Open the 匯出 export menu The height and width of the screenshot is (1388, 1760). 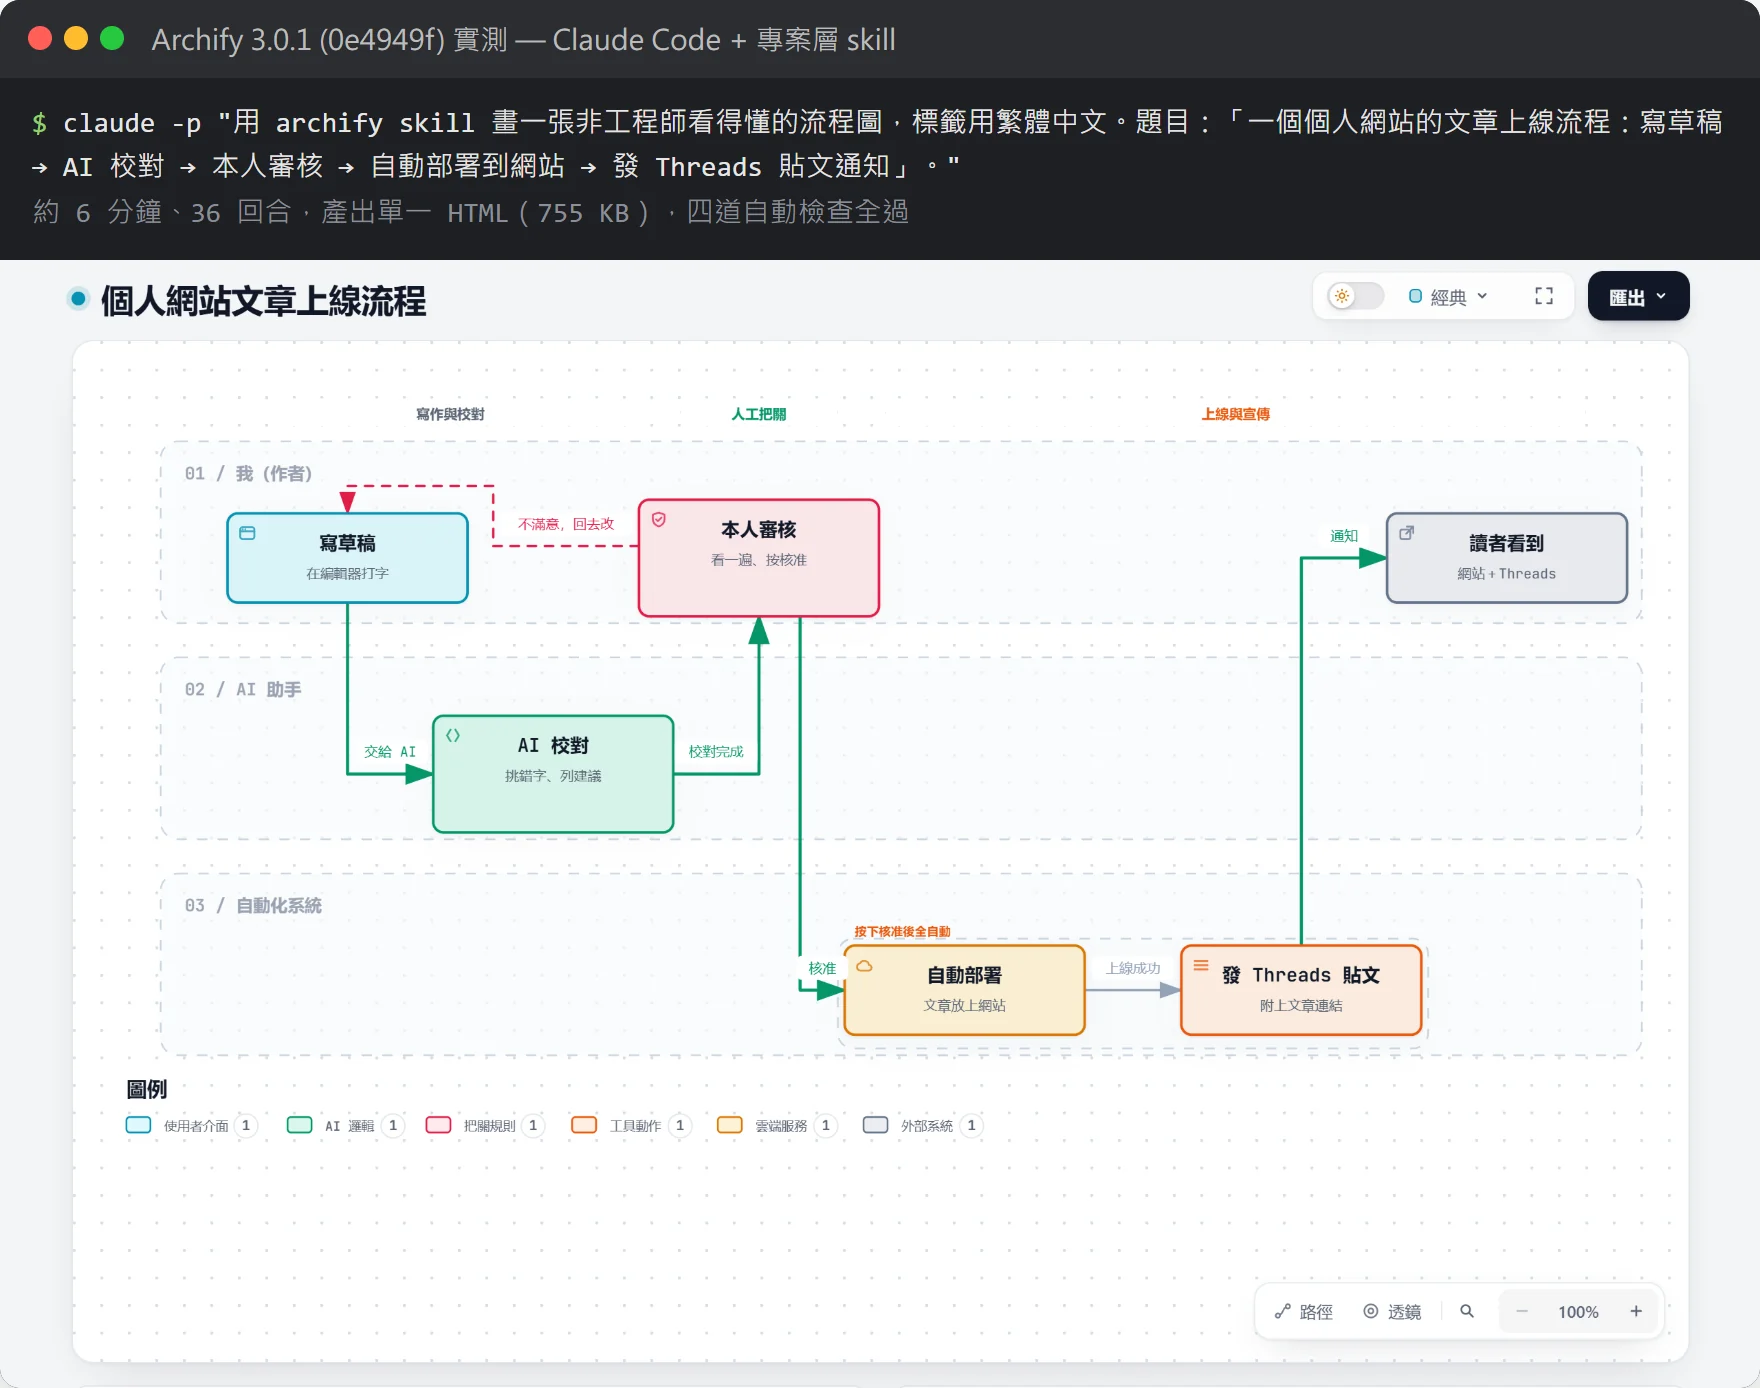1638,296
